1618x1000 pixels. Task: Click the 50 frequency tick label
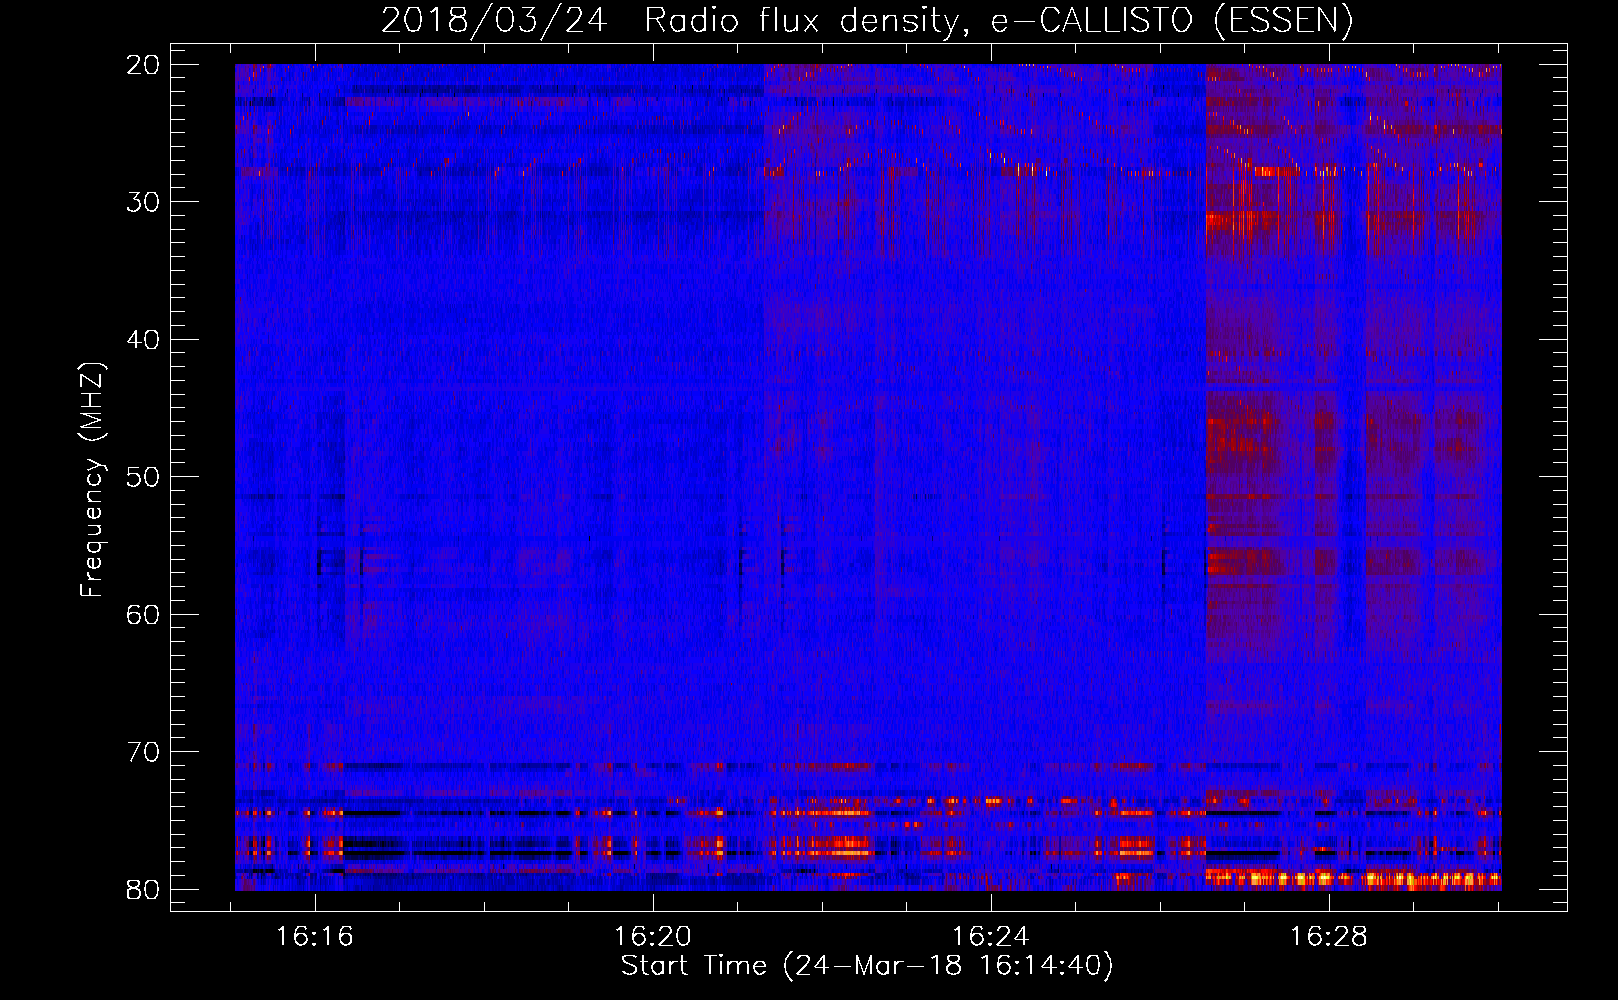click(x=143, y=477)
